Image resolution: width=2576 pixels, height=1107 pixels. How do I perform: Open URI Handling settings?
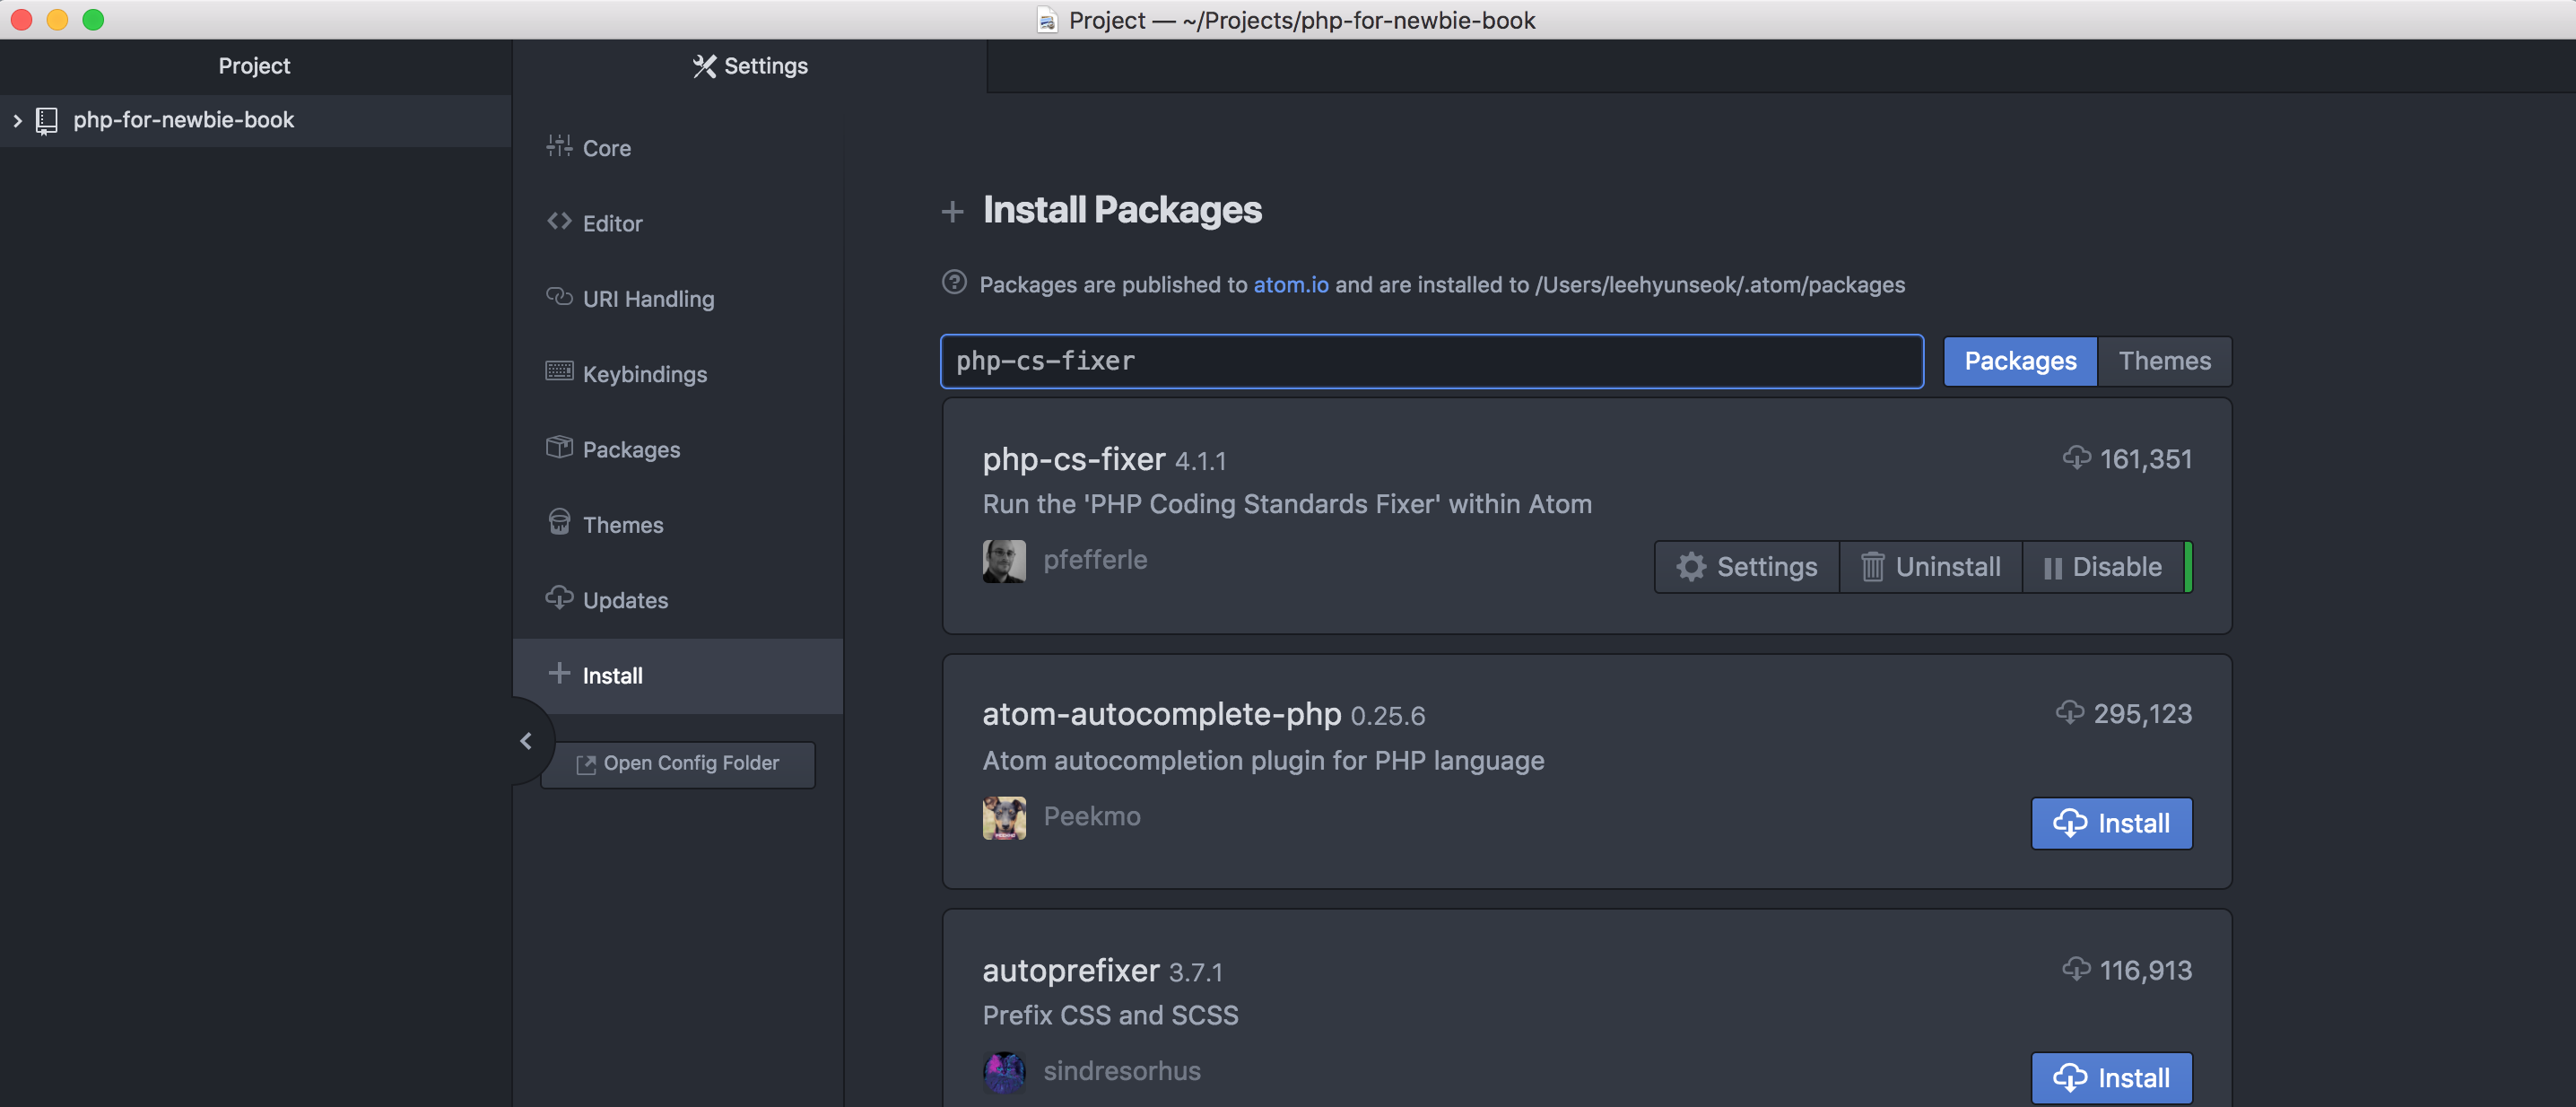(649, 298)
